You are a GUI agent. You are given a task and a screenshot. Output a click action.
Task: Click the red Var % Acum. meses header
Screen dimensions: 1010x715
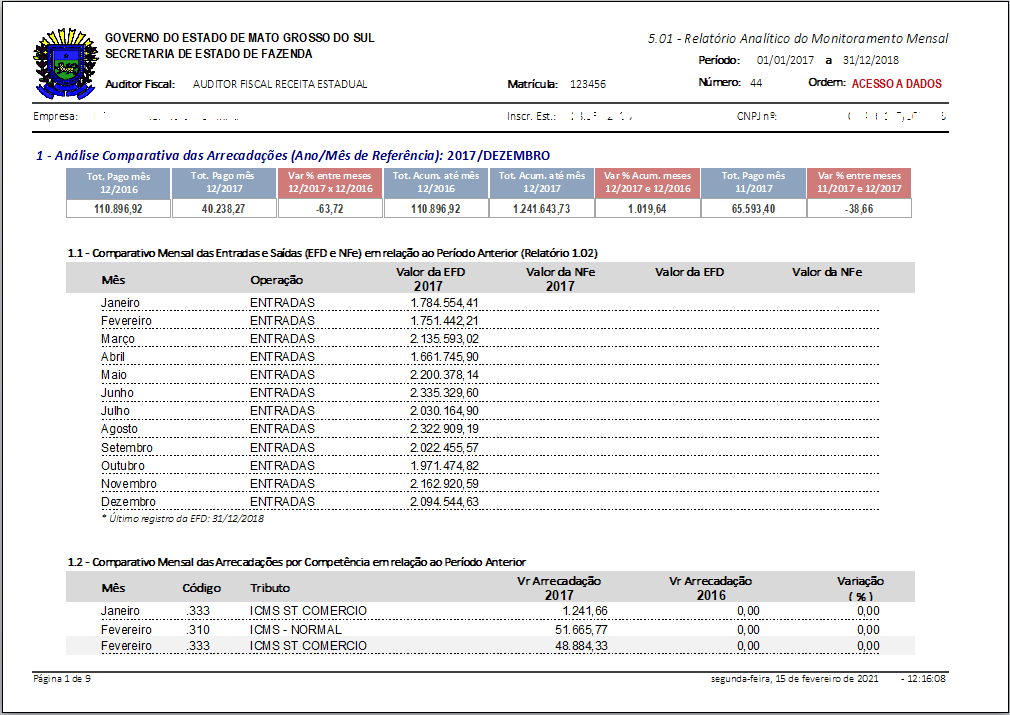coord(647,182)
